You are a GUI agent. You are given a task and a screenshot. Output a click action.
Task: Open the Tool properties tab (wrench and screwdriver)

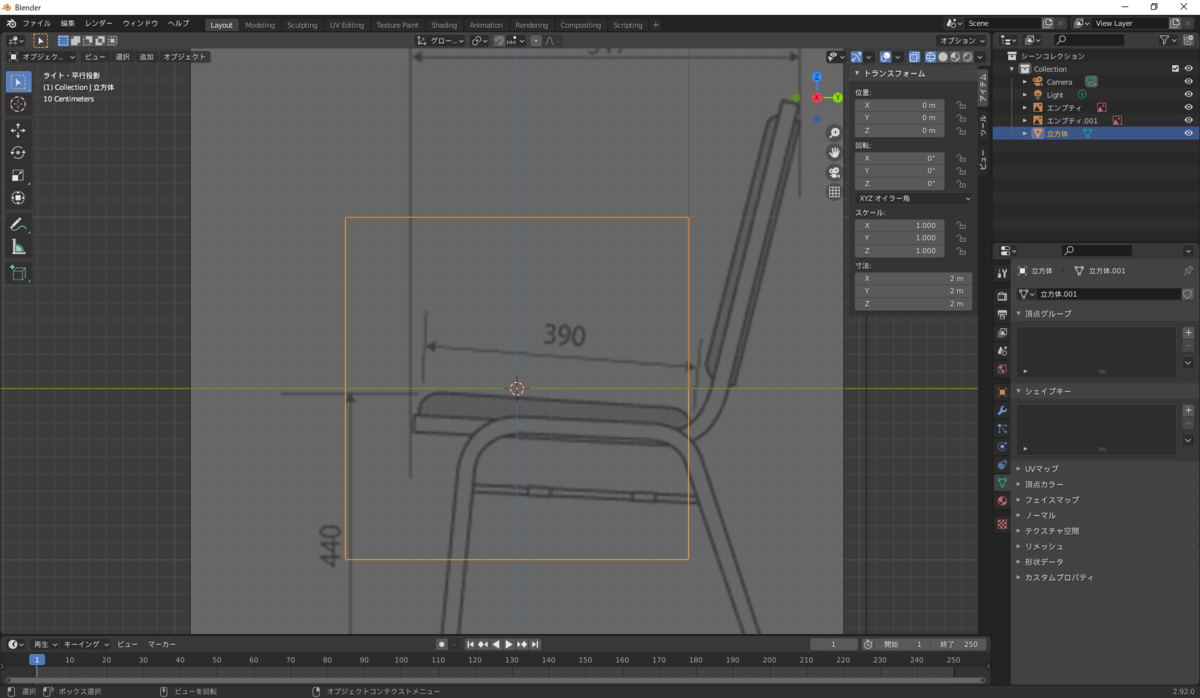point(1002,274)
